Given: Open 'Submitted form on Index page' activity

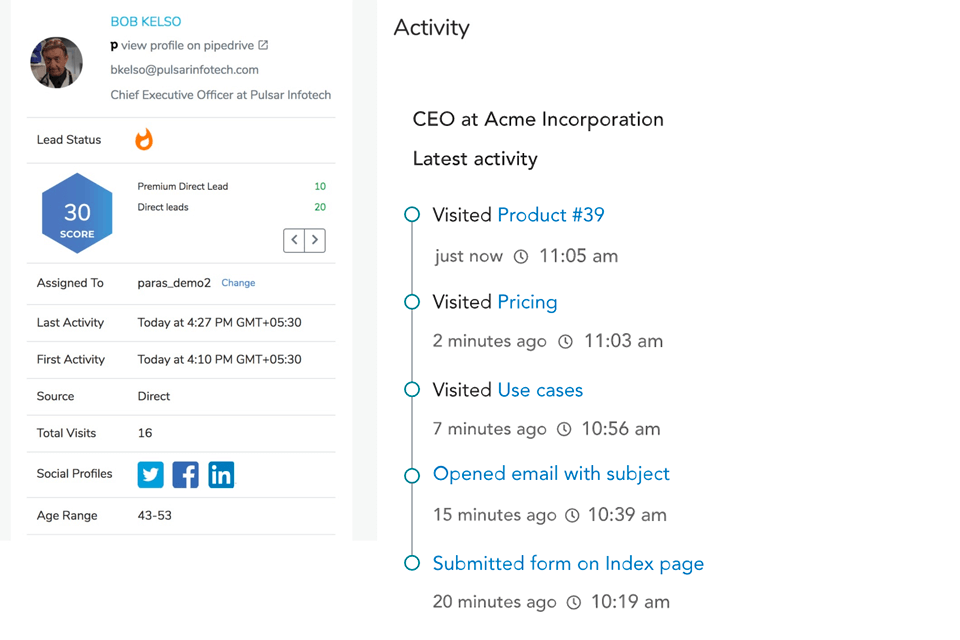Looking at the screenshot, I should click(568, 564).
